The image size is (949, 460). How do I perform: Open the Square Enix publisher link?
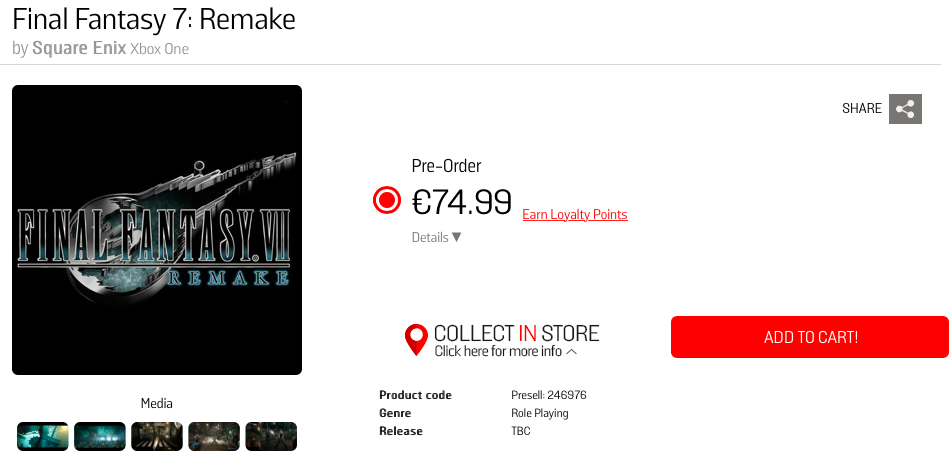(79, 48)
